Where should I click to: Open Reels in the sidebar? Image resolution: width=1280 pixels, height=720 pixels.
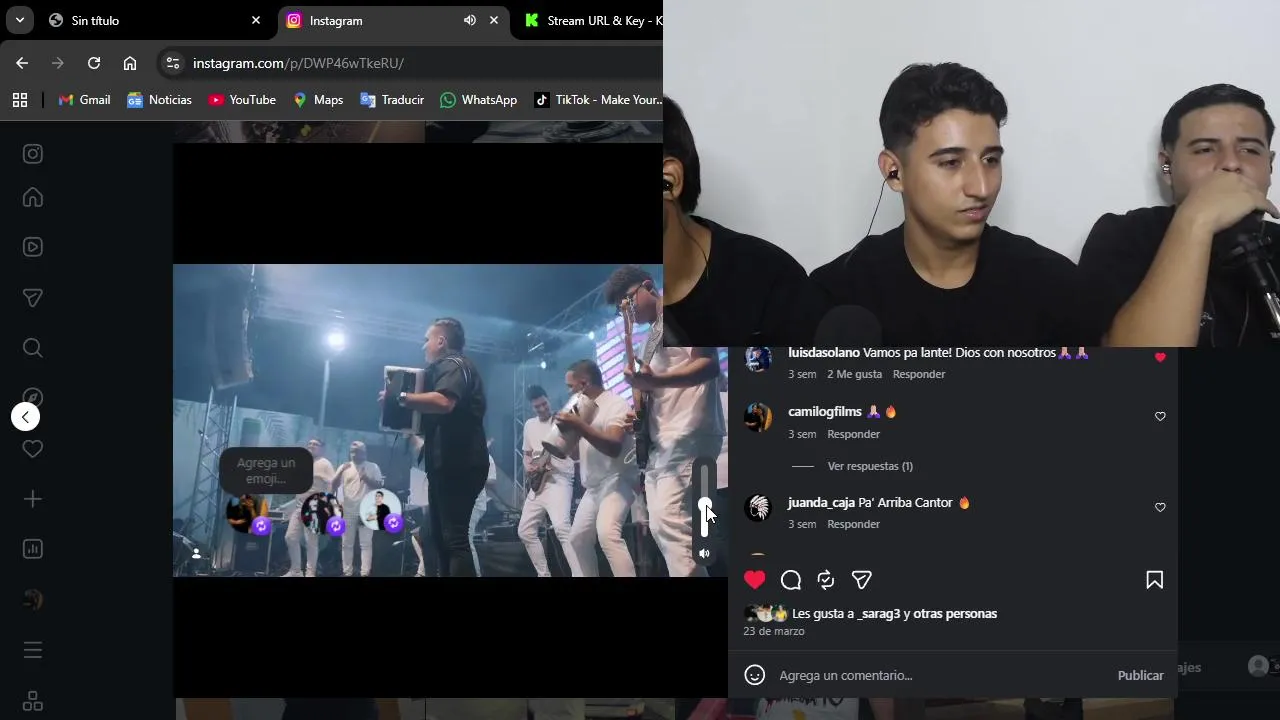click(33, 247)
